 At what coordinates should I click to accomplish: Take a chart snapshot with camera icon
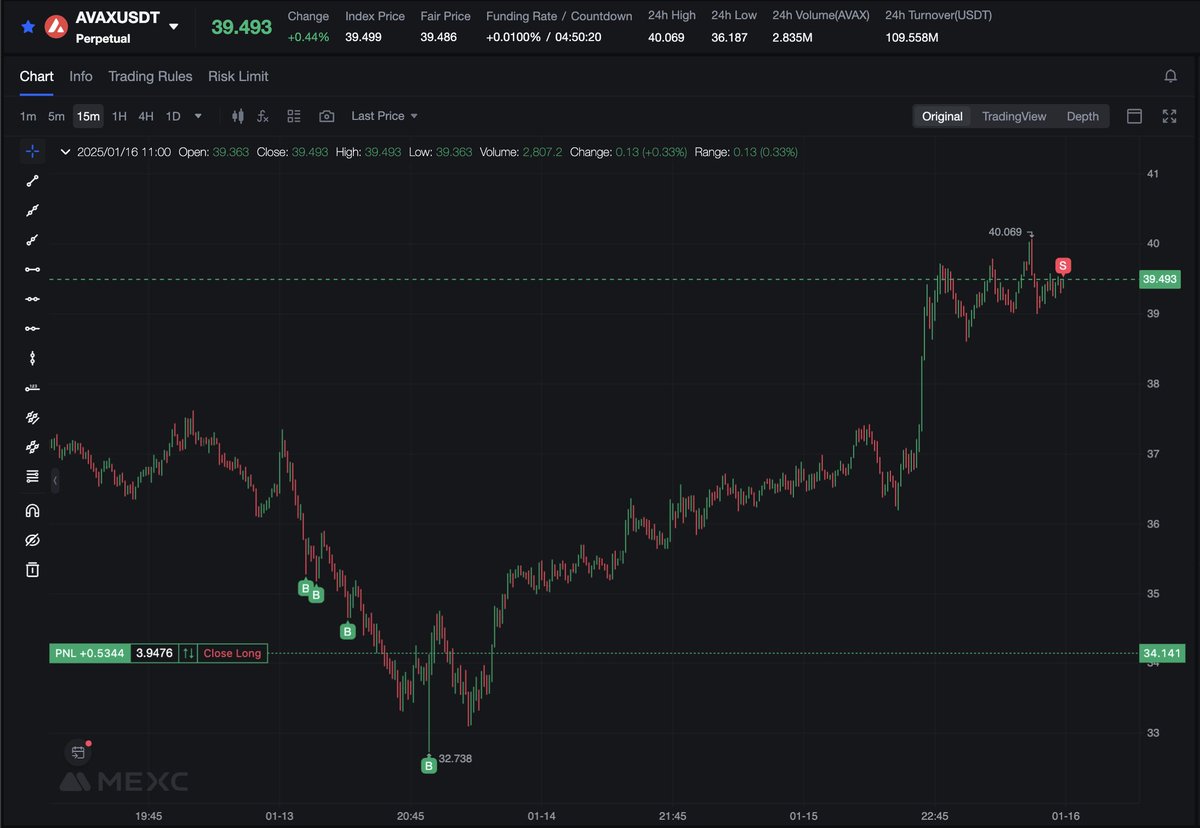[326, 116]
